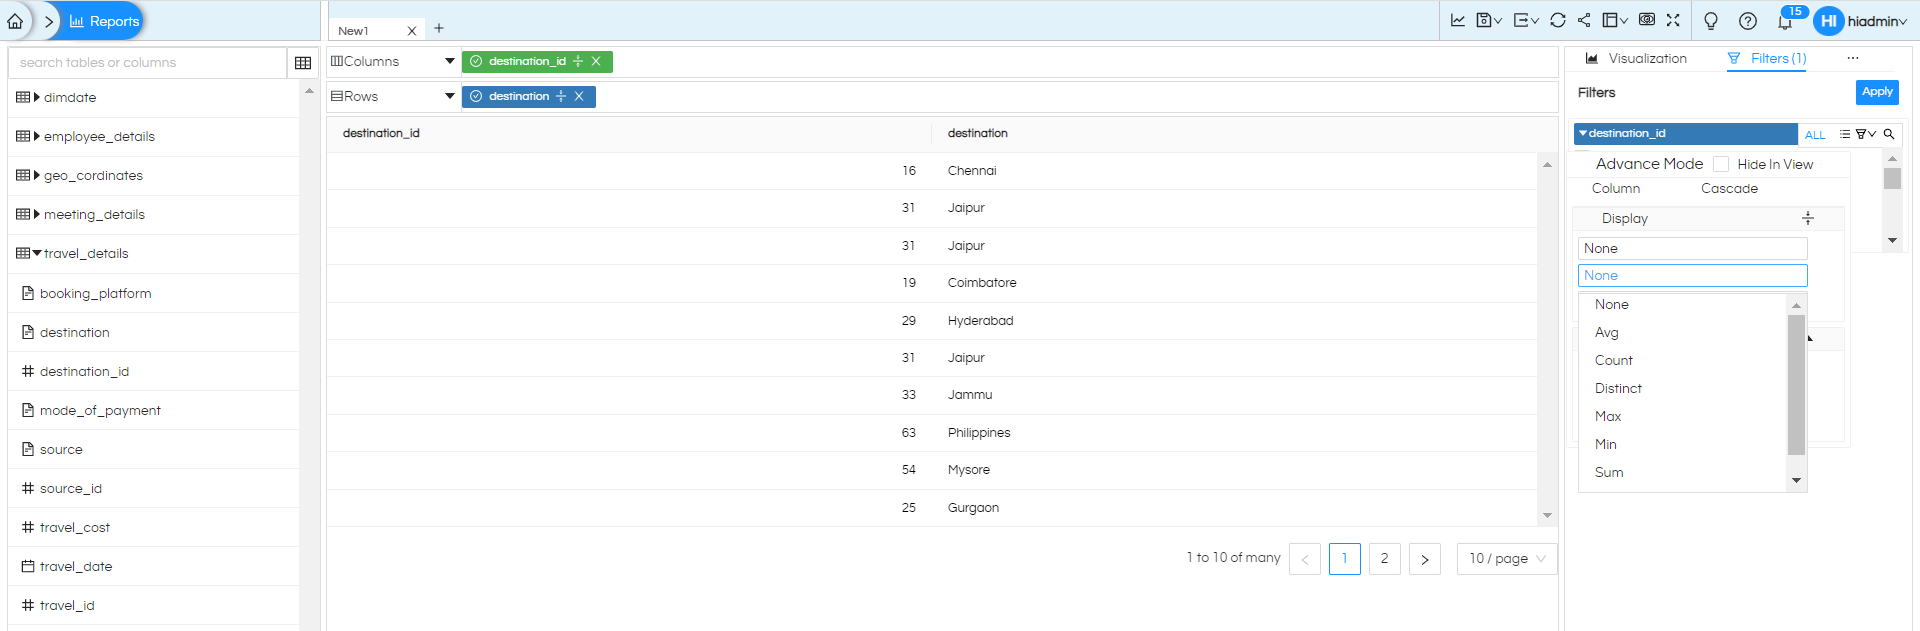This screenshot has width=1920, height=631.
Task: Select the source_id column
Action: coord(70,488)
